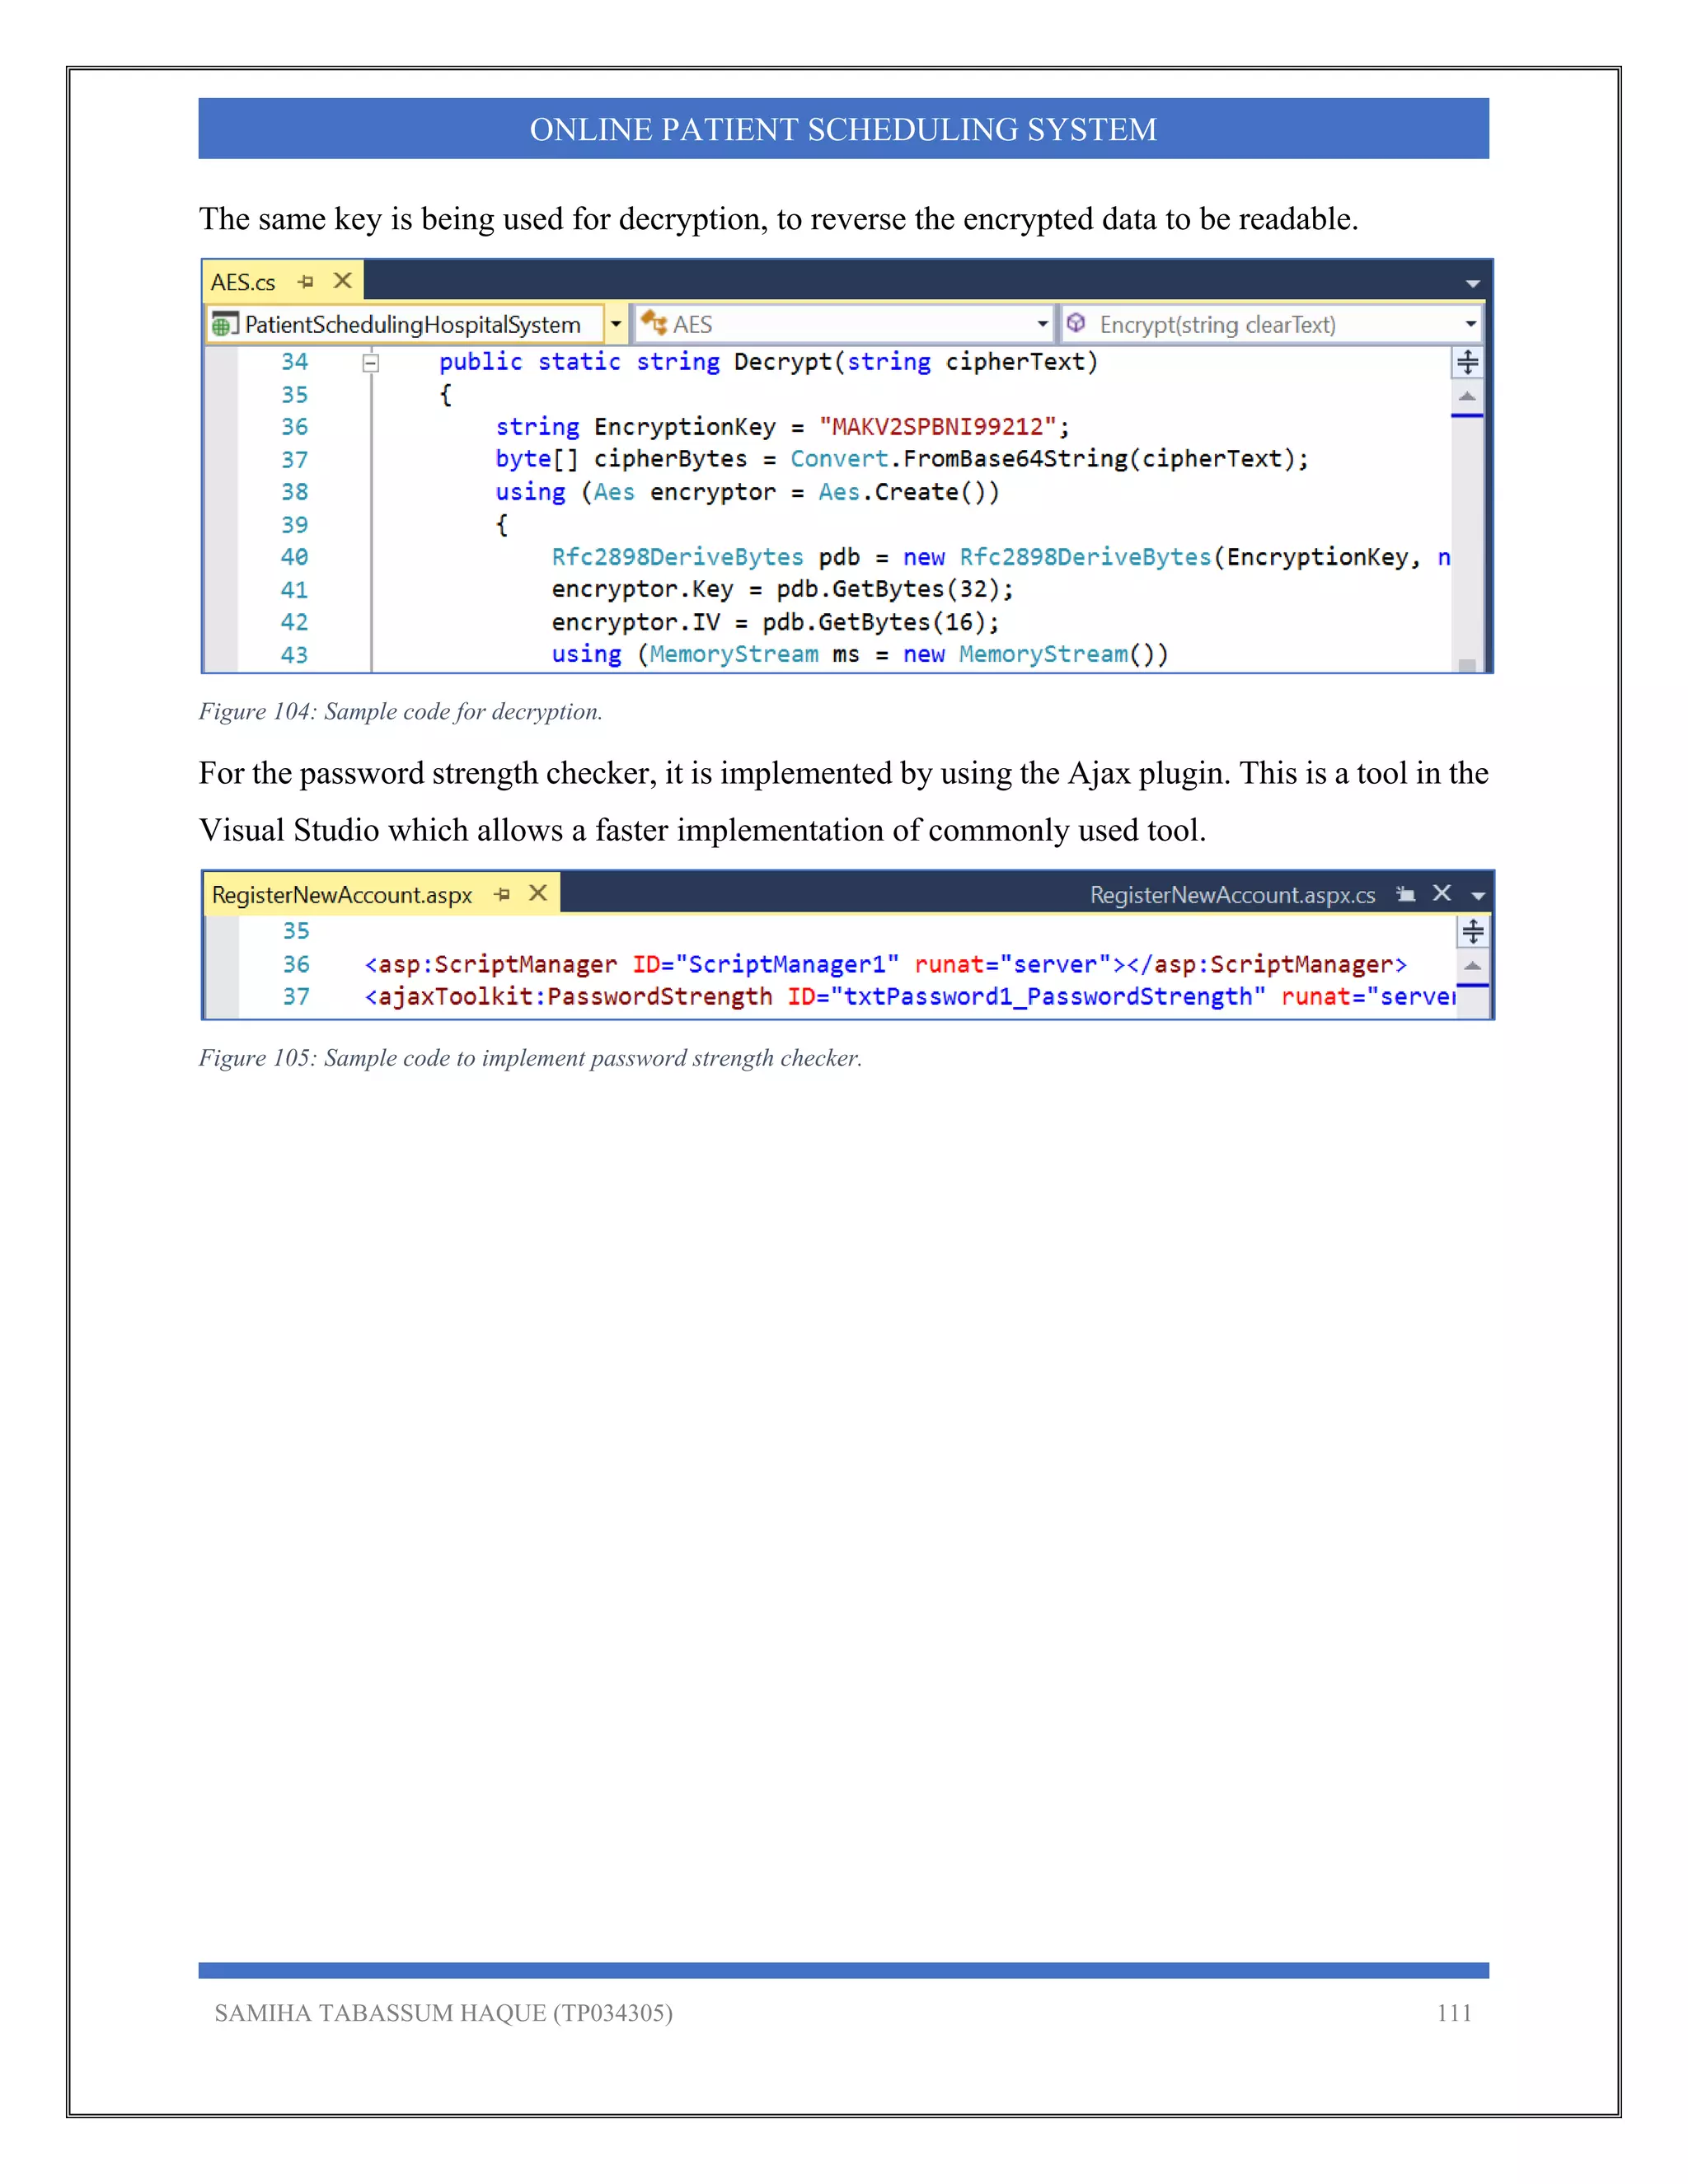
Task: Click the ONLINE PATIENT SCHEDULING SYSTEM header
Action: click(x=843, y=129)
